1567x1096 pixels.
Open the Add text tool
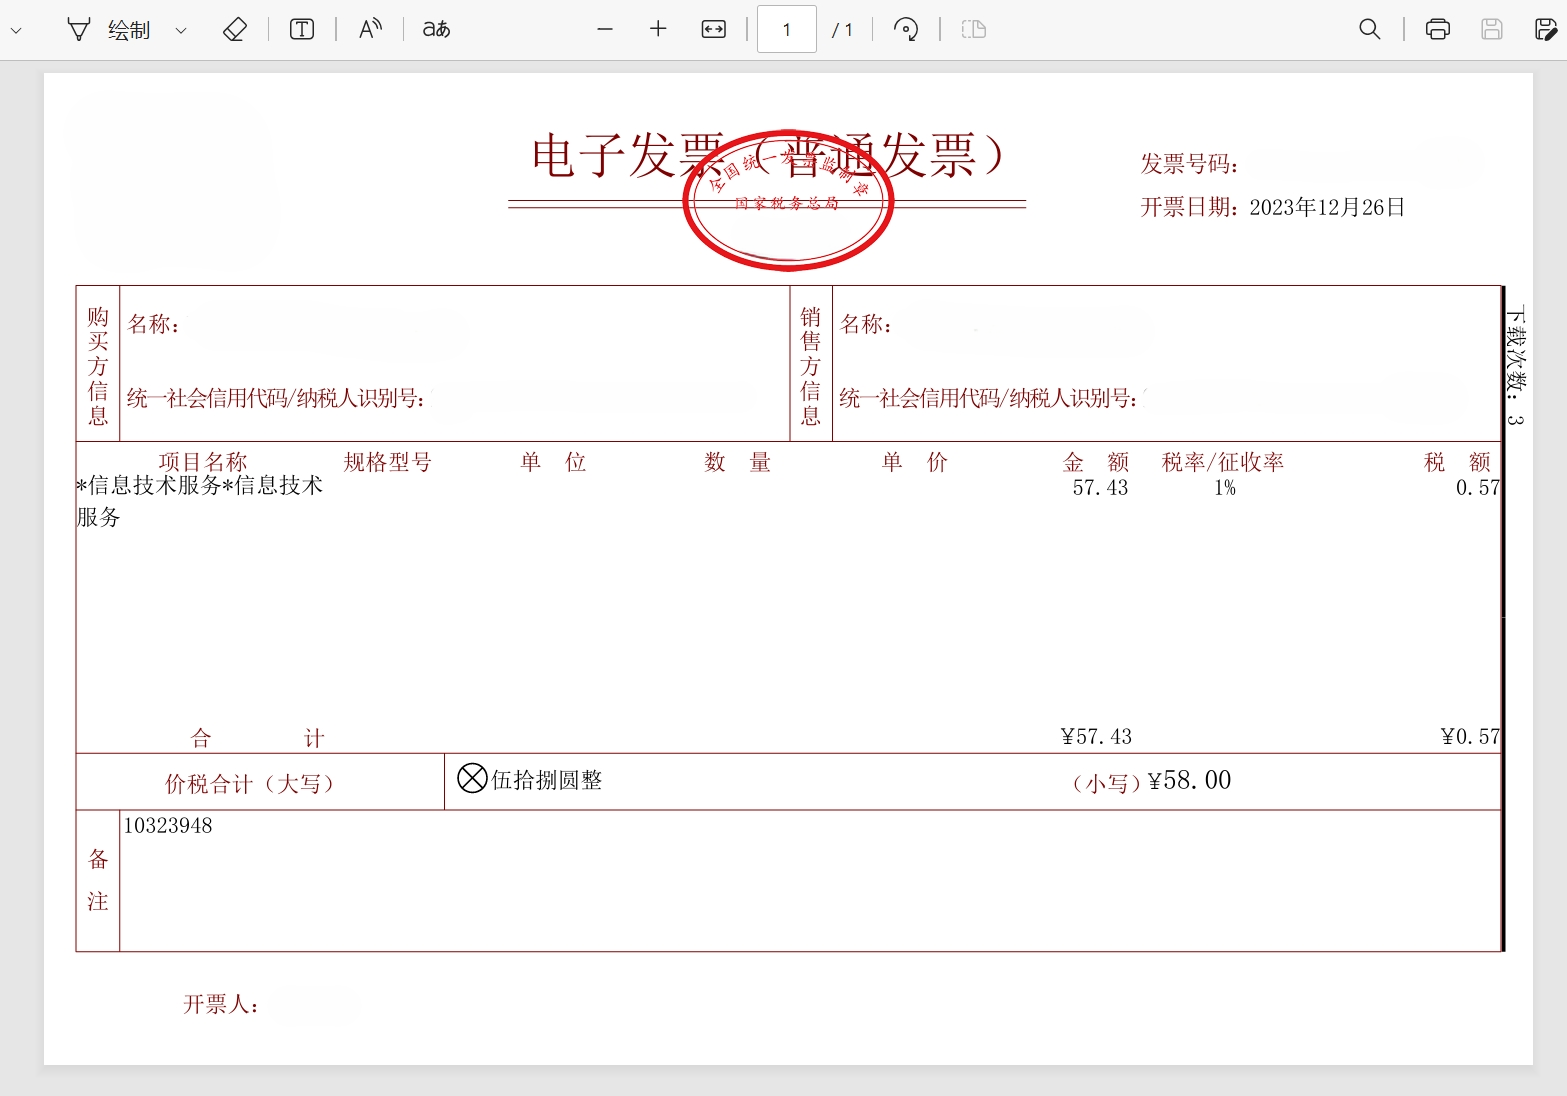(x=301, y=29)
